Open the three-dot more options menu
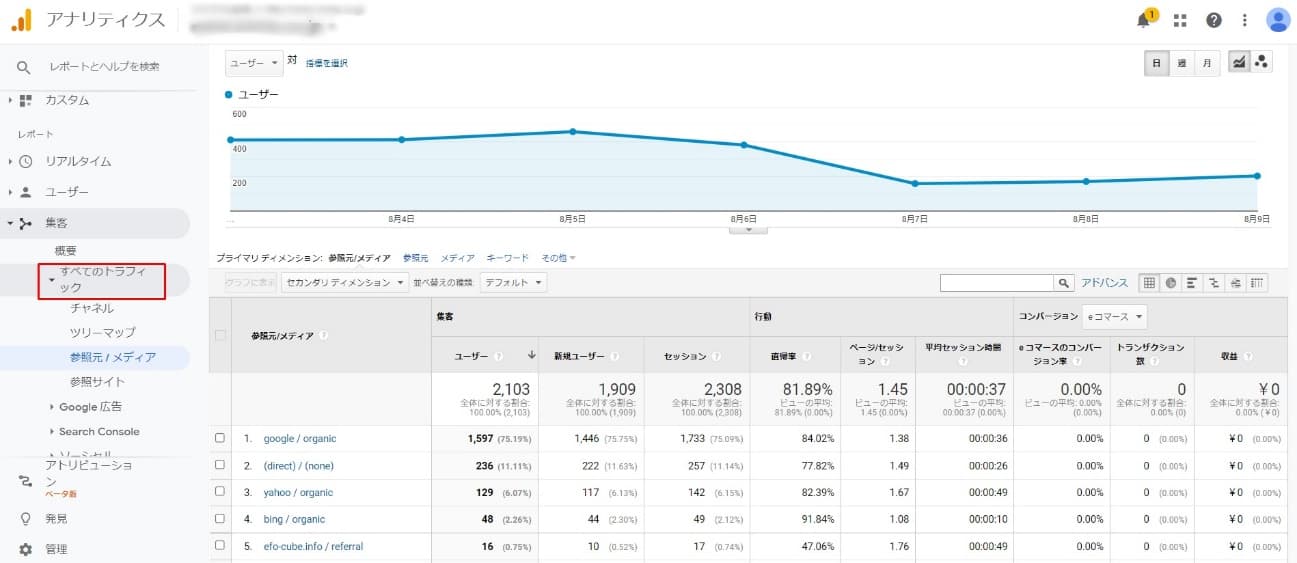Screen dimensions: 1297x563 [1245, 20]
